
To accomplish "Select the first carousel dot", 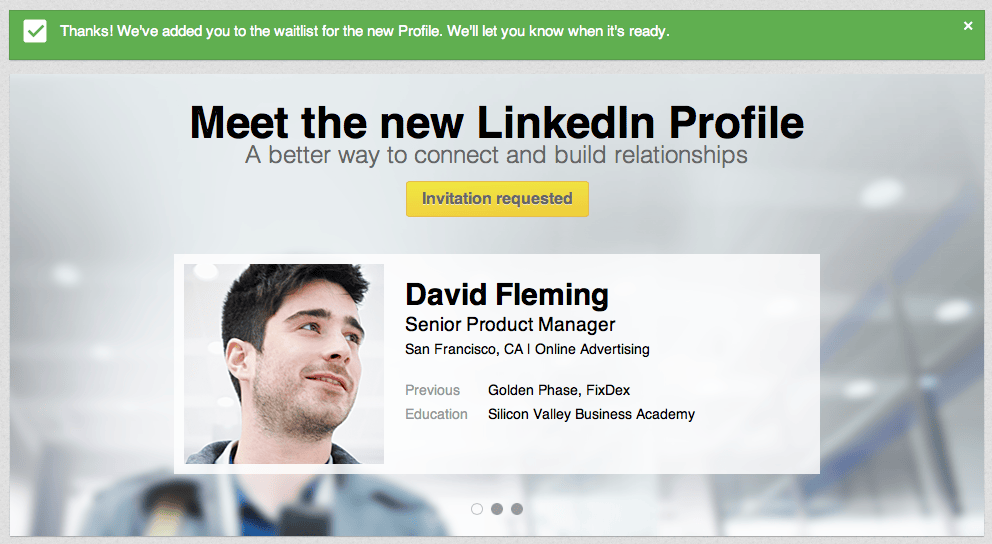I will 477,509.
